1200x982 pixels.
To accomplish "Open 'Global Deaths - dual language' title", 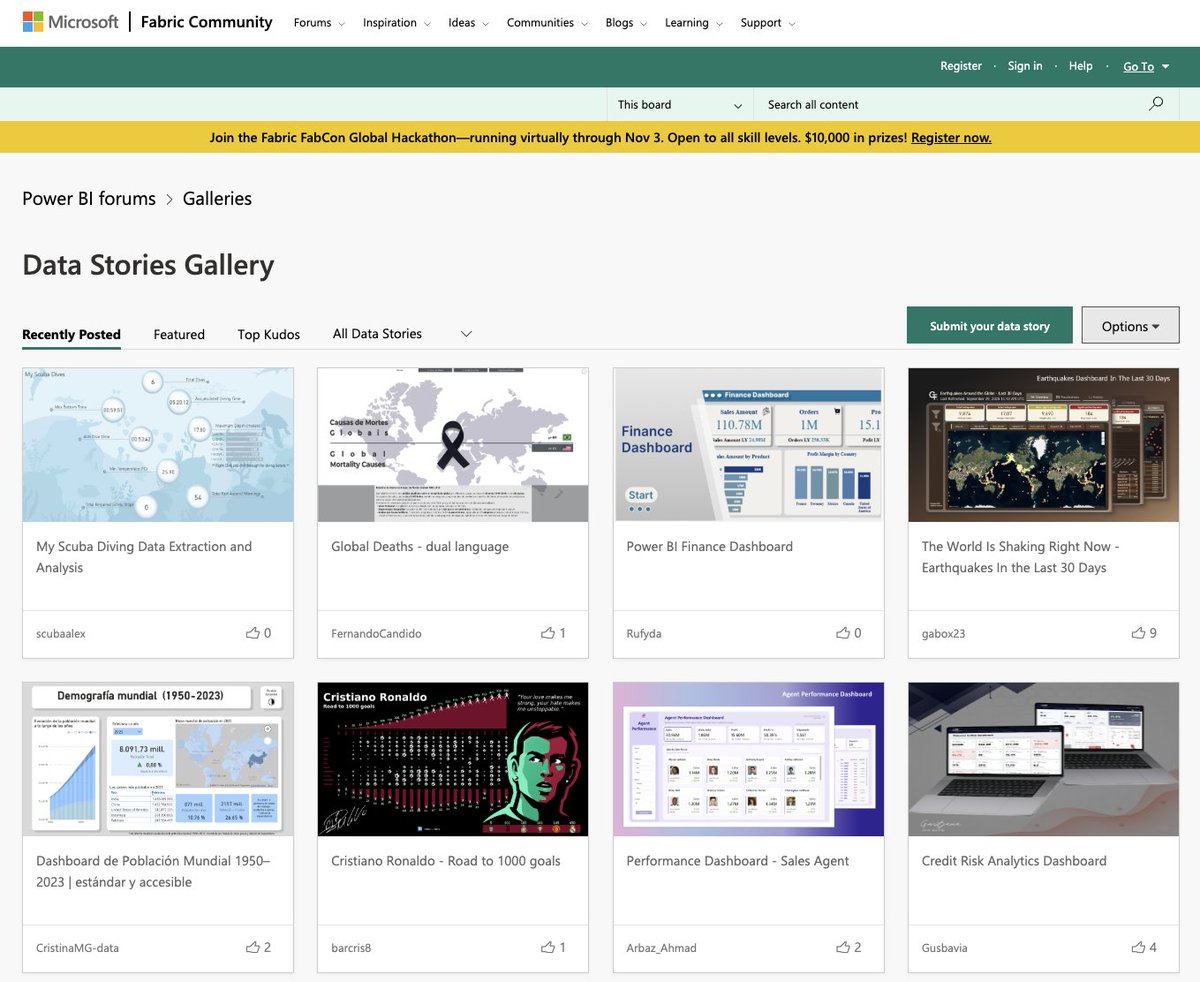I will tap(420, 547).
